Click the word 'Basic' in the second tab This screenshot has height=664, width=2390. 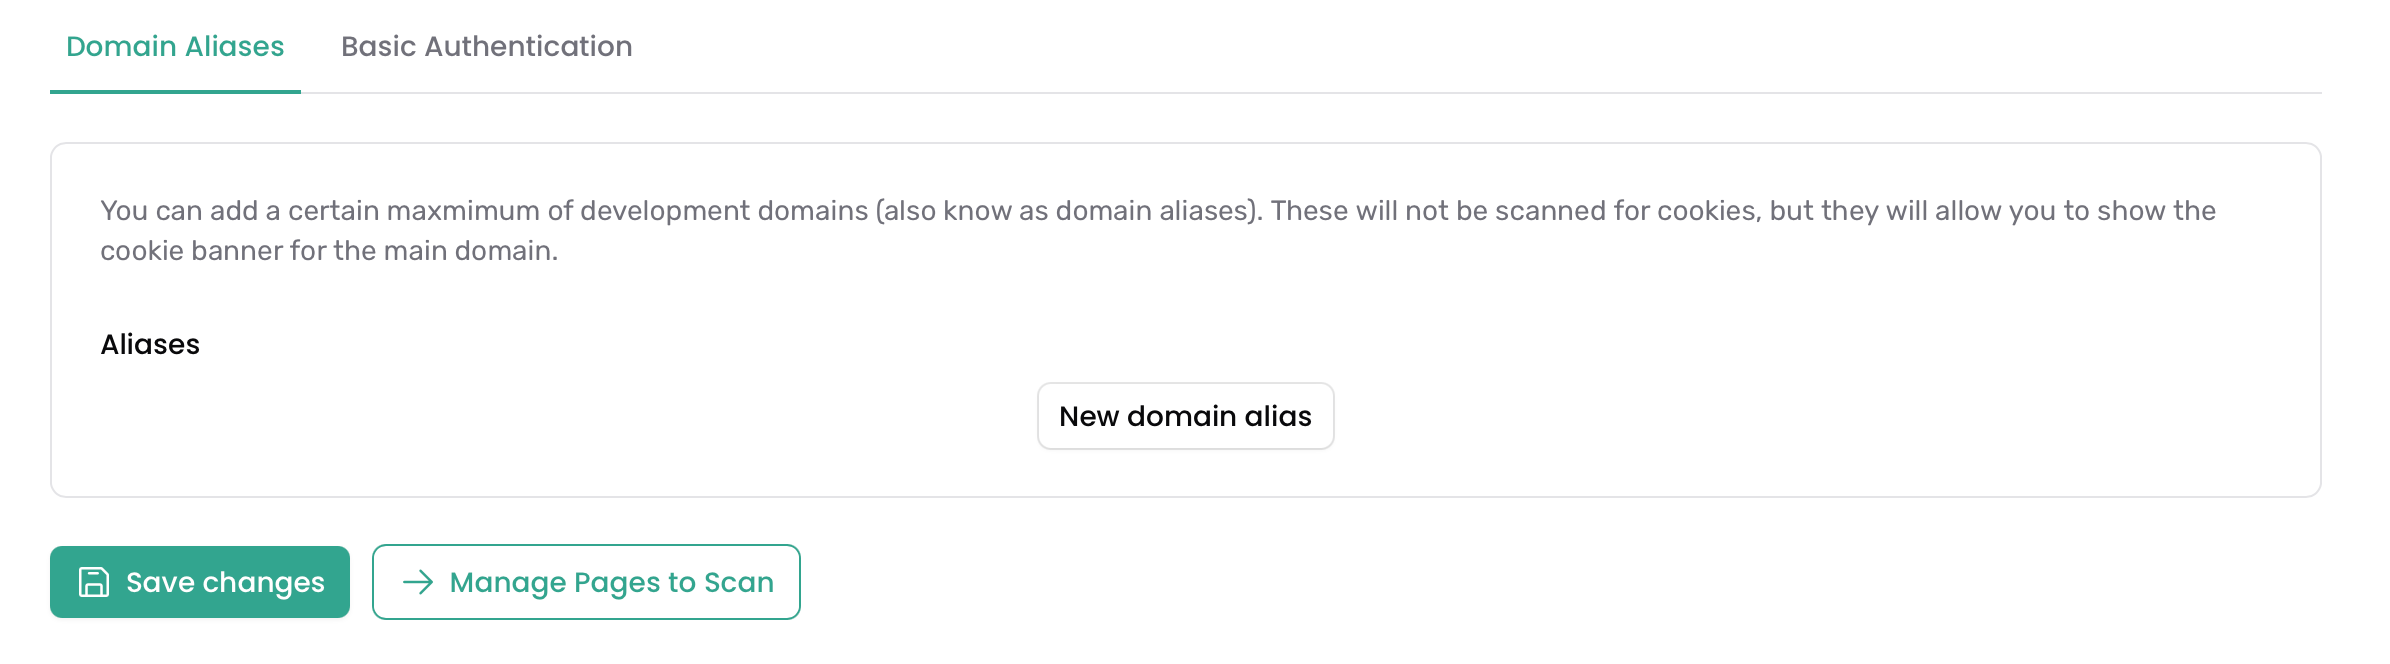[377, 46]
